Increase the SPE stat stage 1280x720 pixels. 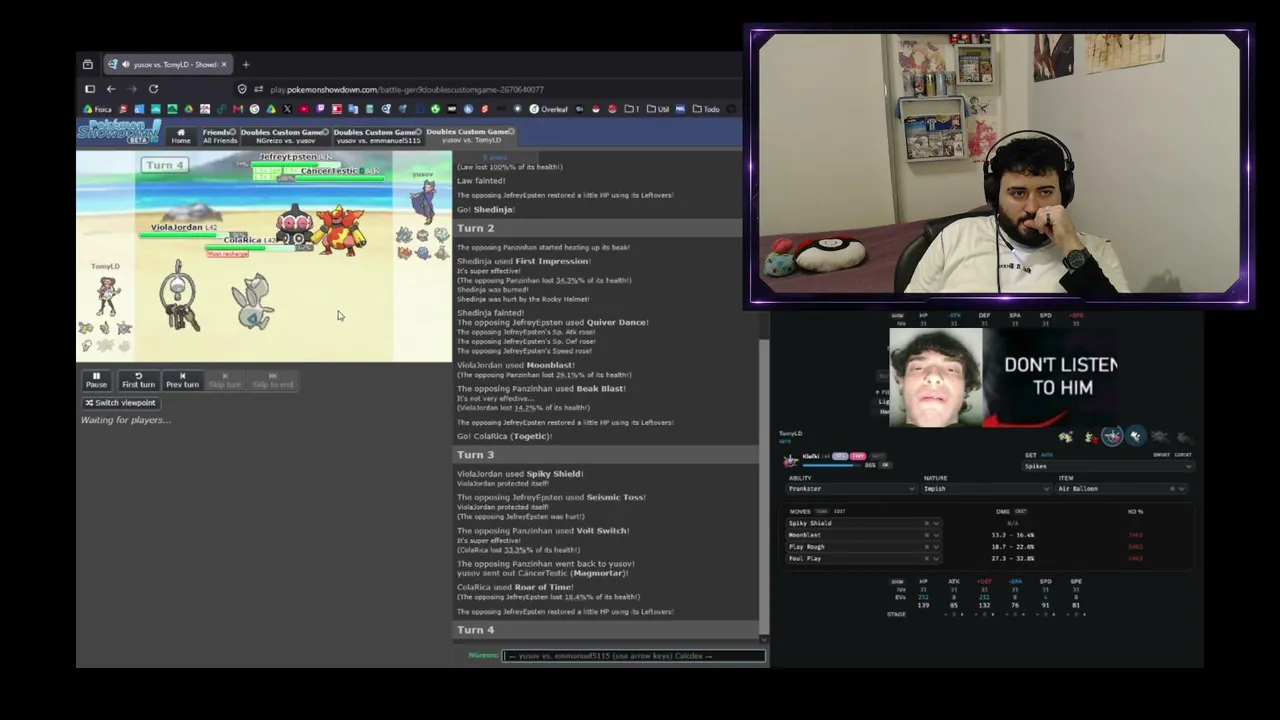point(1084,614)
